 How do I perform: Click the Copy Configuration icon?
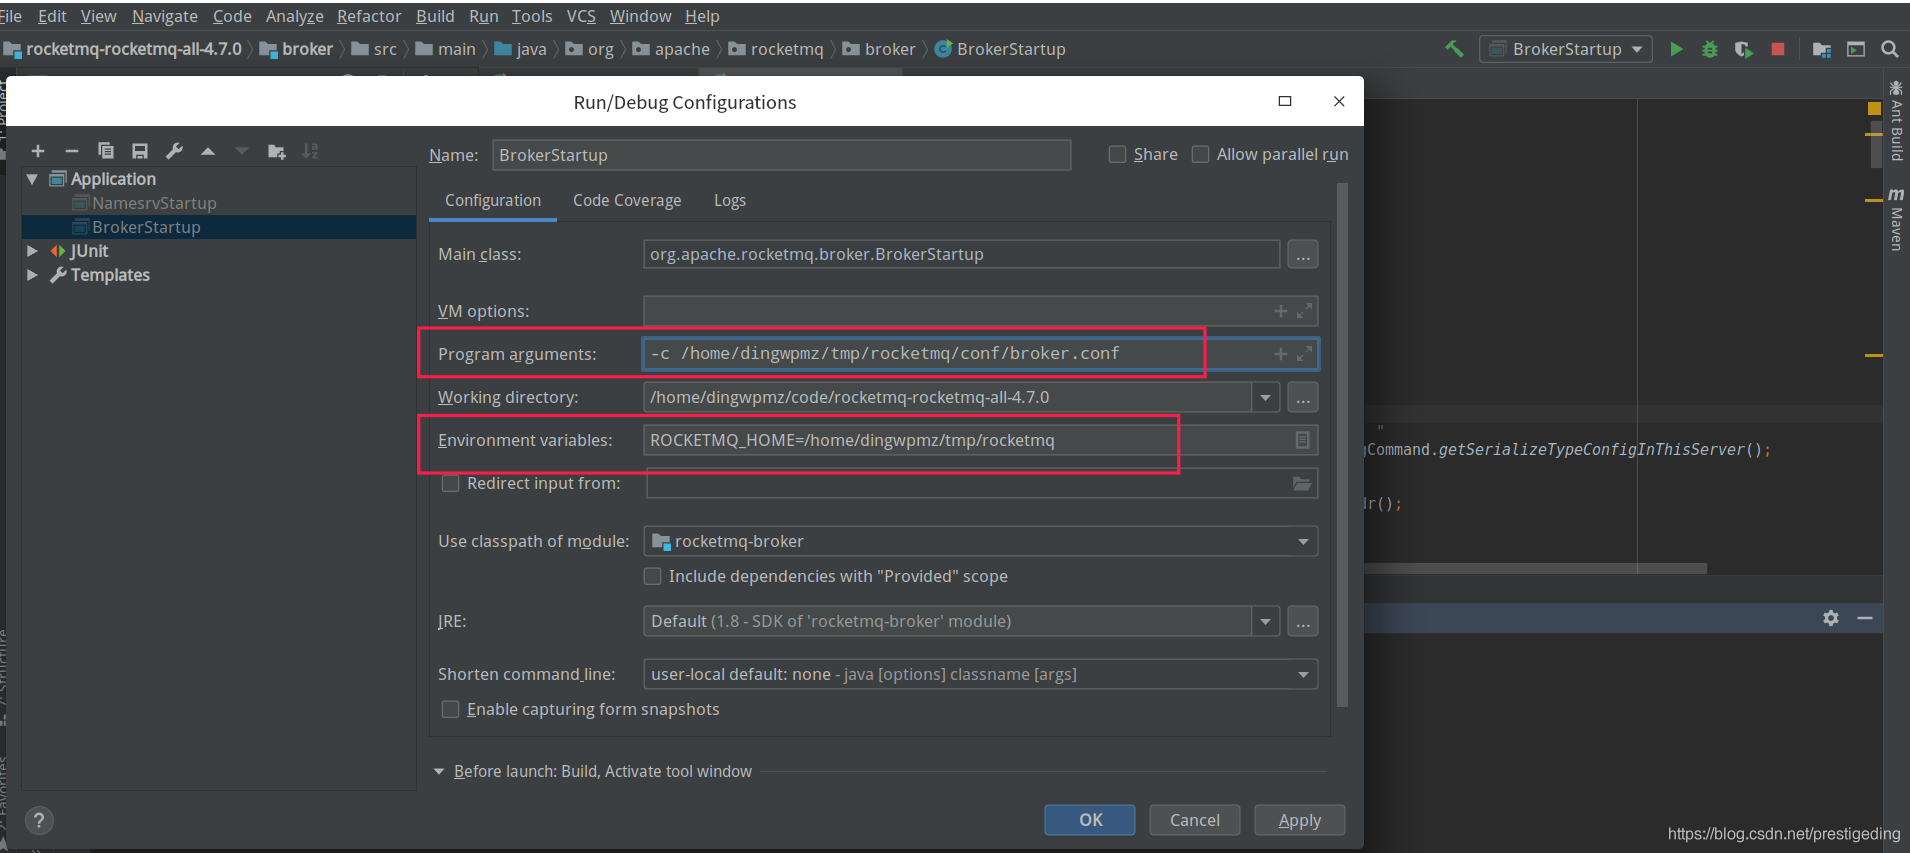point(106,151)
